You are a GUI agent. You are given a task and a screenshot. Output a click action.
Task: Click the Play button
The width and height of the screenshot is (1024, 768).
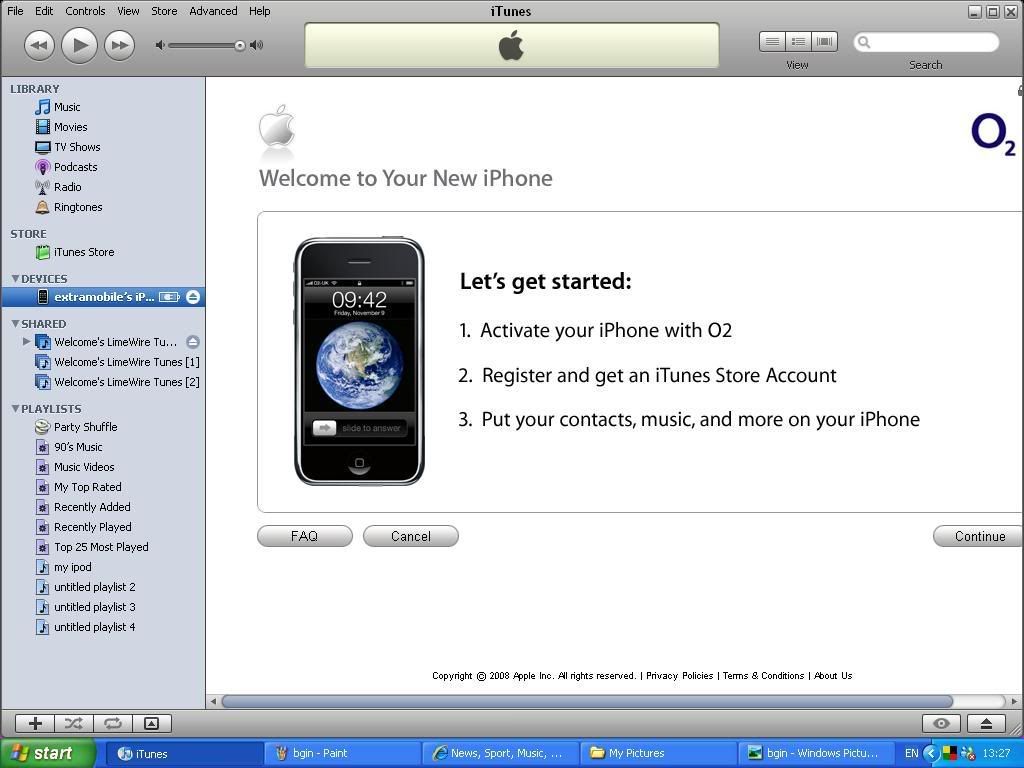pos(79,45)
